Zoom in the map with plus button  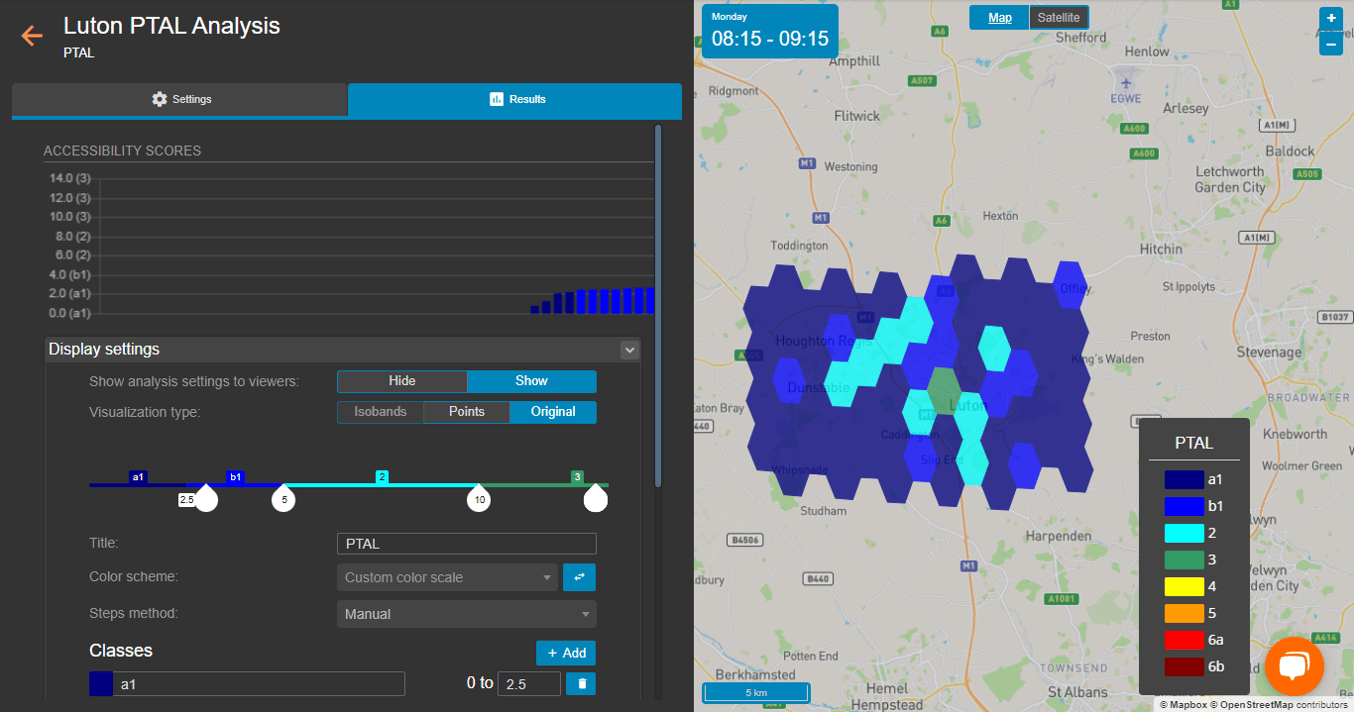[1330, 19]
